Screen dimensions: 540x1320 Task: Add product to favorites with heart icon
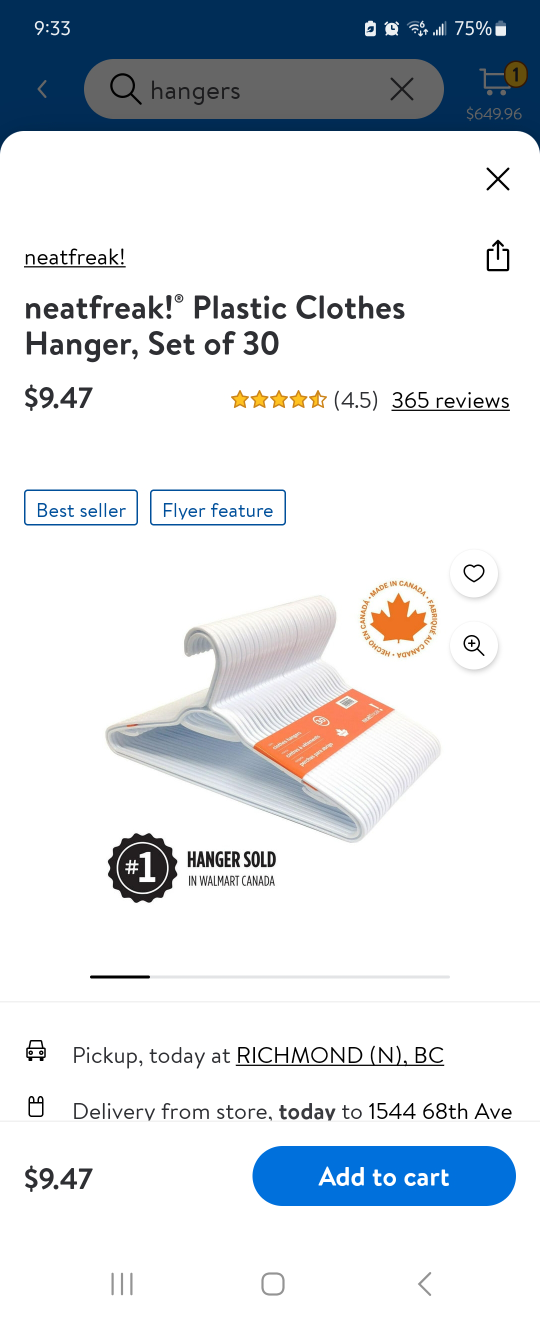474,574
